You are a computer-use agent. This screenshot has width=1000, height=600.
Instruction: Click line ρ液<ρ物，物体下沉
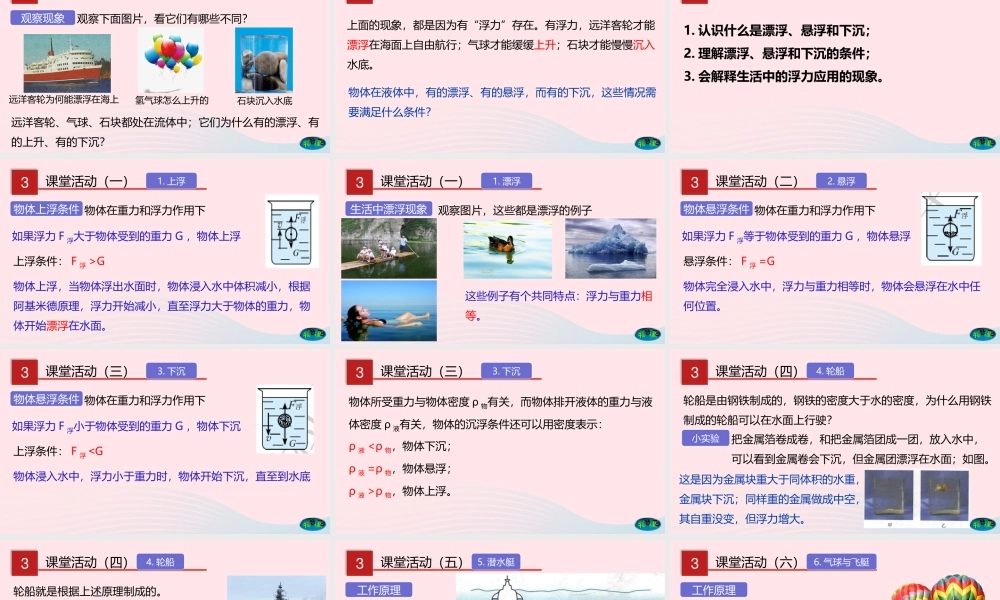400,446
